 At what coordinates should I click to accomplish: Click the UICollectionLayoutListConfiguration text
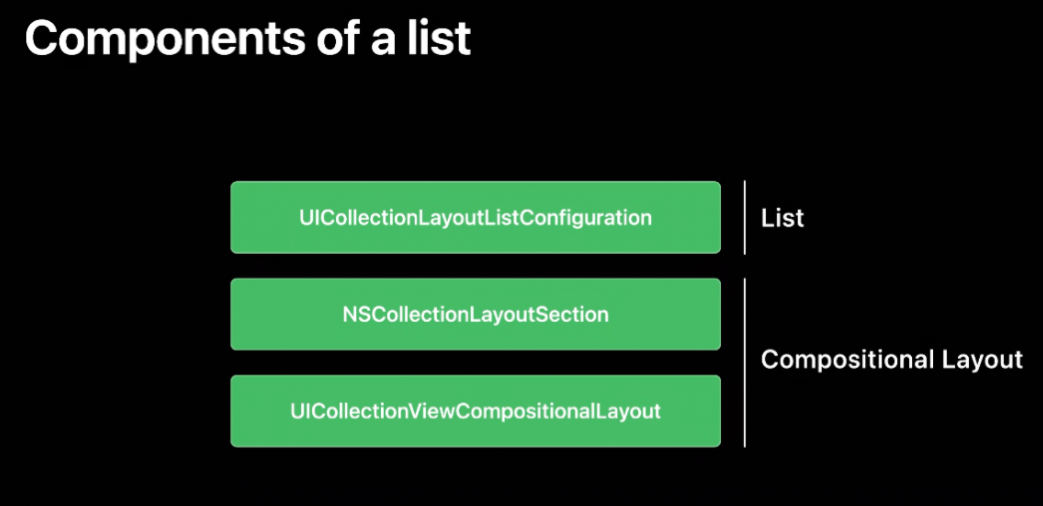point(475,217)
